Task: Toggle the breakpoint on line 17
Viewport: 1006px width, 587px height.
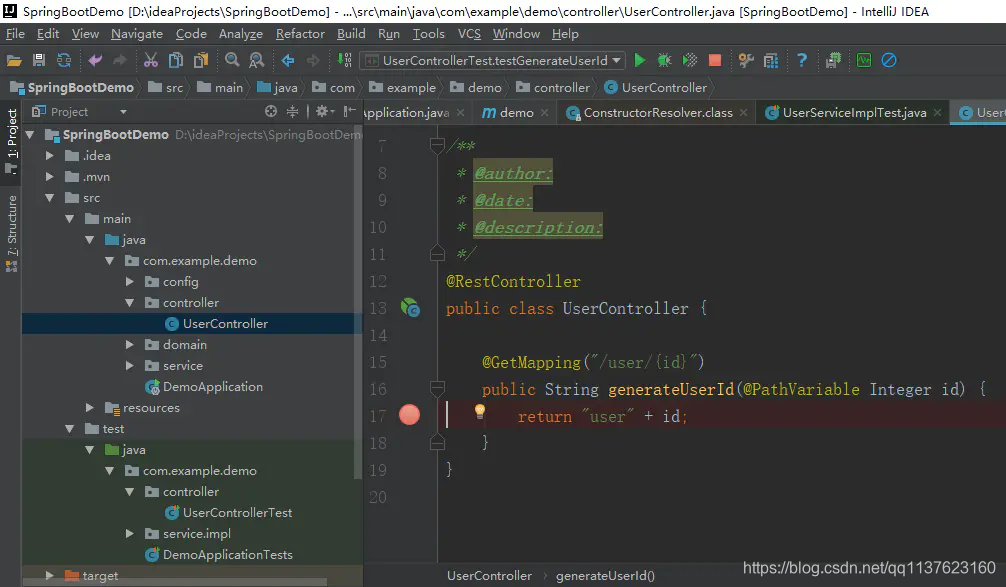Action: 409,415
